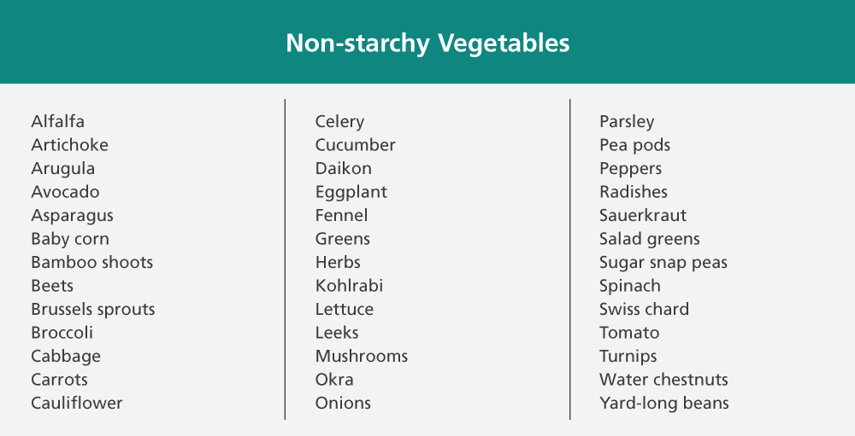
Task: Select the Eggplant list item
Action: (x=351, y=192)
